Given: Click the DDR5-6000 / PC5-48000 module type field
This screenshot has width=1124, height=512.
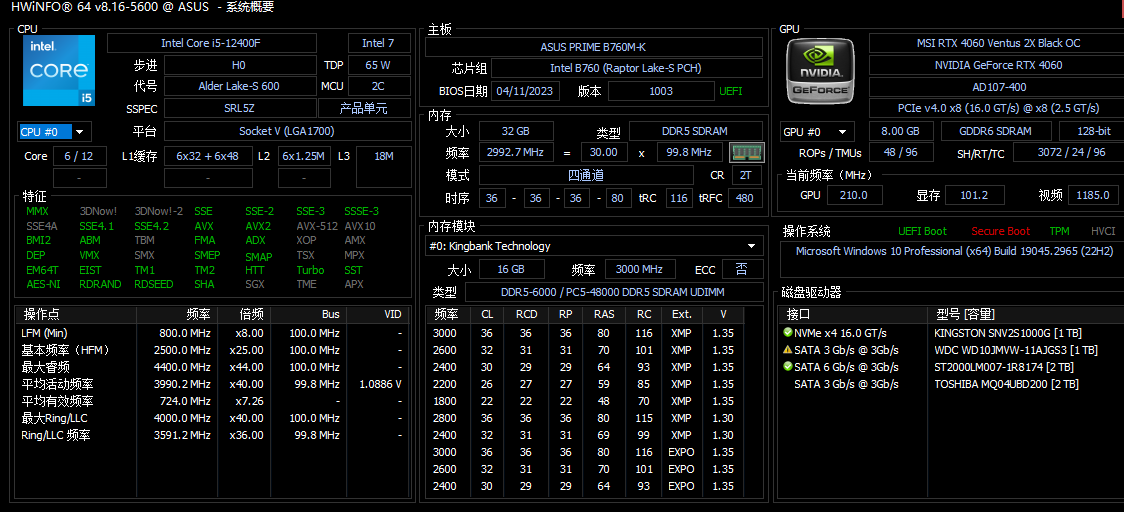Looking at the screenshot, I should [x=614, y=292].
